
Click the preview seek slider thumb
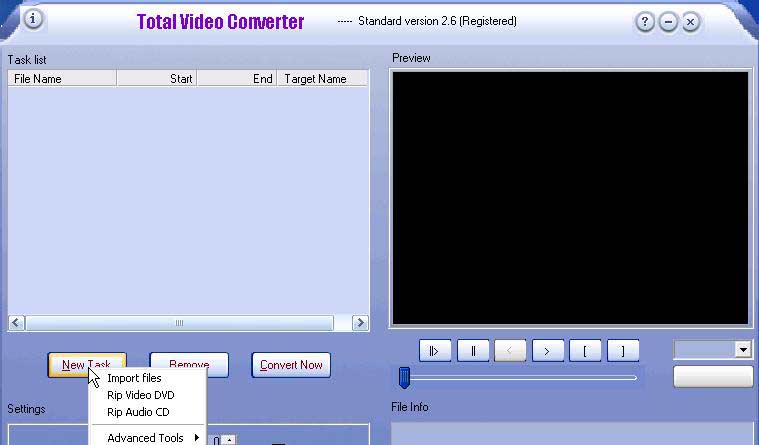[x=404, y=377]
